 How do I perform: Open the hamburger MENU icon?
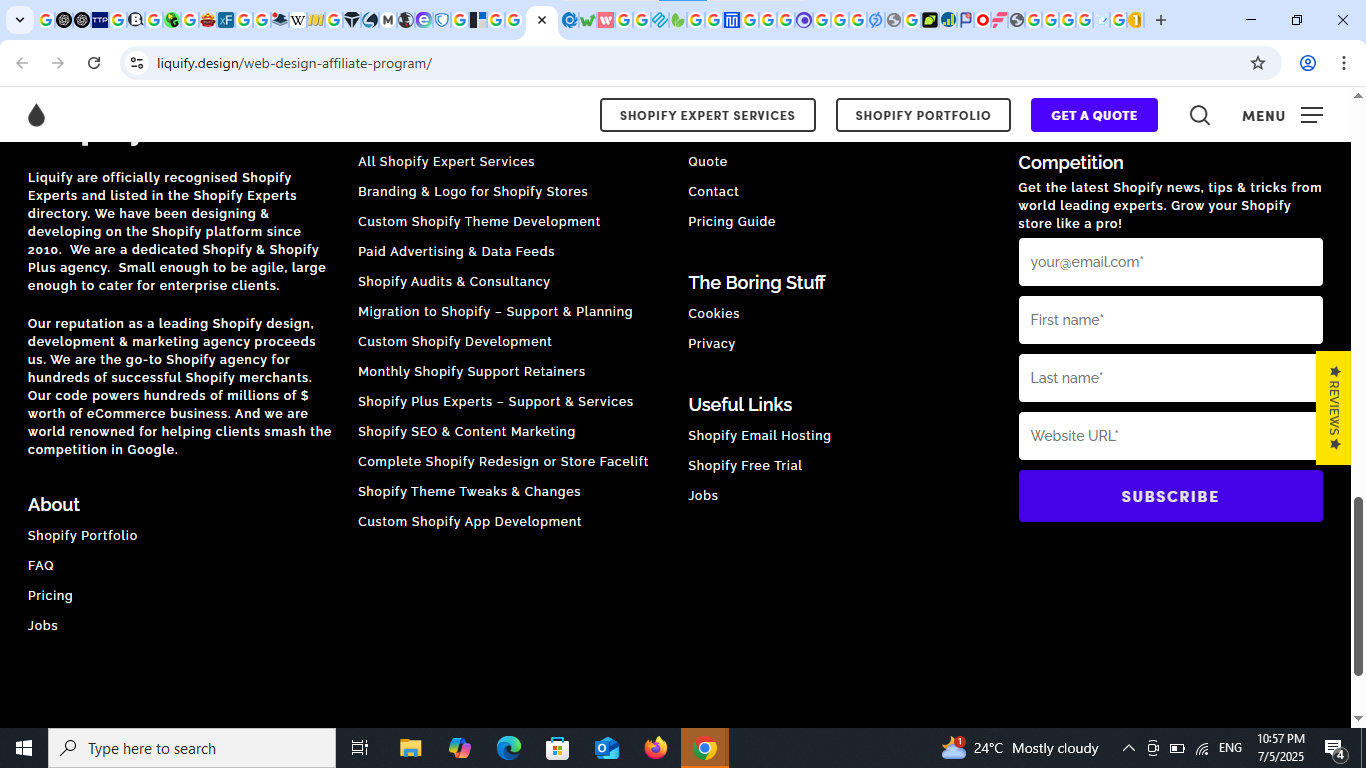(1312, 116)
